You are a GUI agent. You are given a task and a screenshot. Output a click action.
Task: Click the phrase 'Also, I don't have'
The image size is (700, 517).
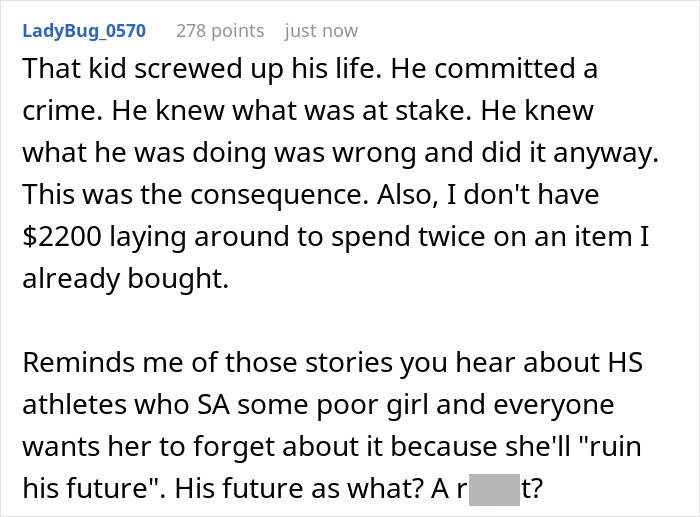pyautogui.click(x=488, y=195)
